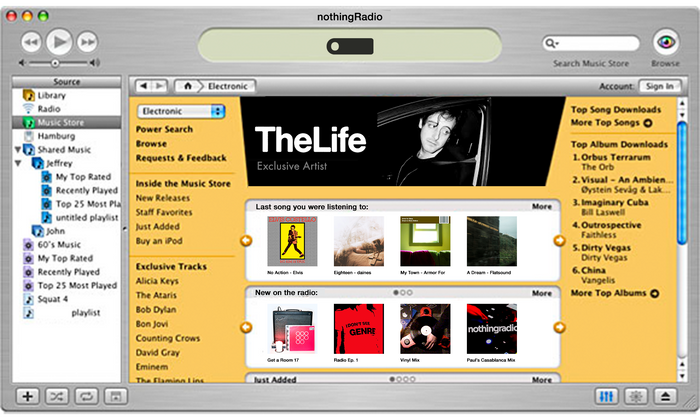Open the Power Search link
The image size is (700, 420).
[164, 129]
